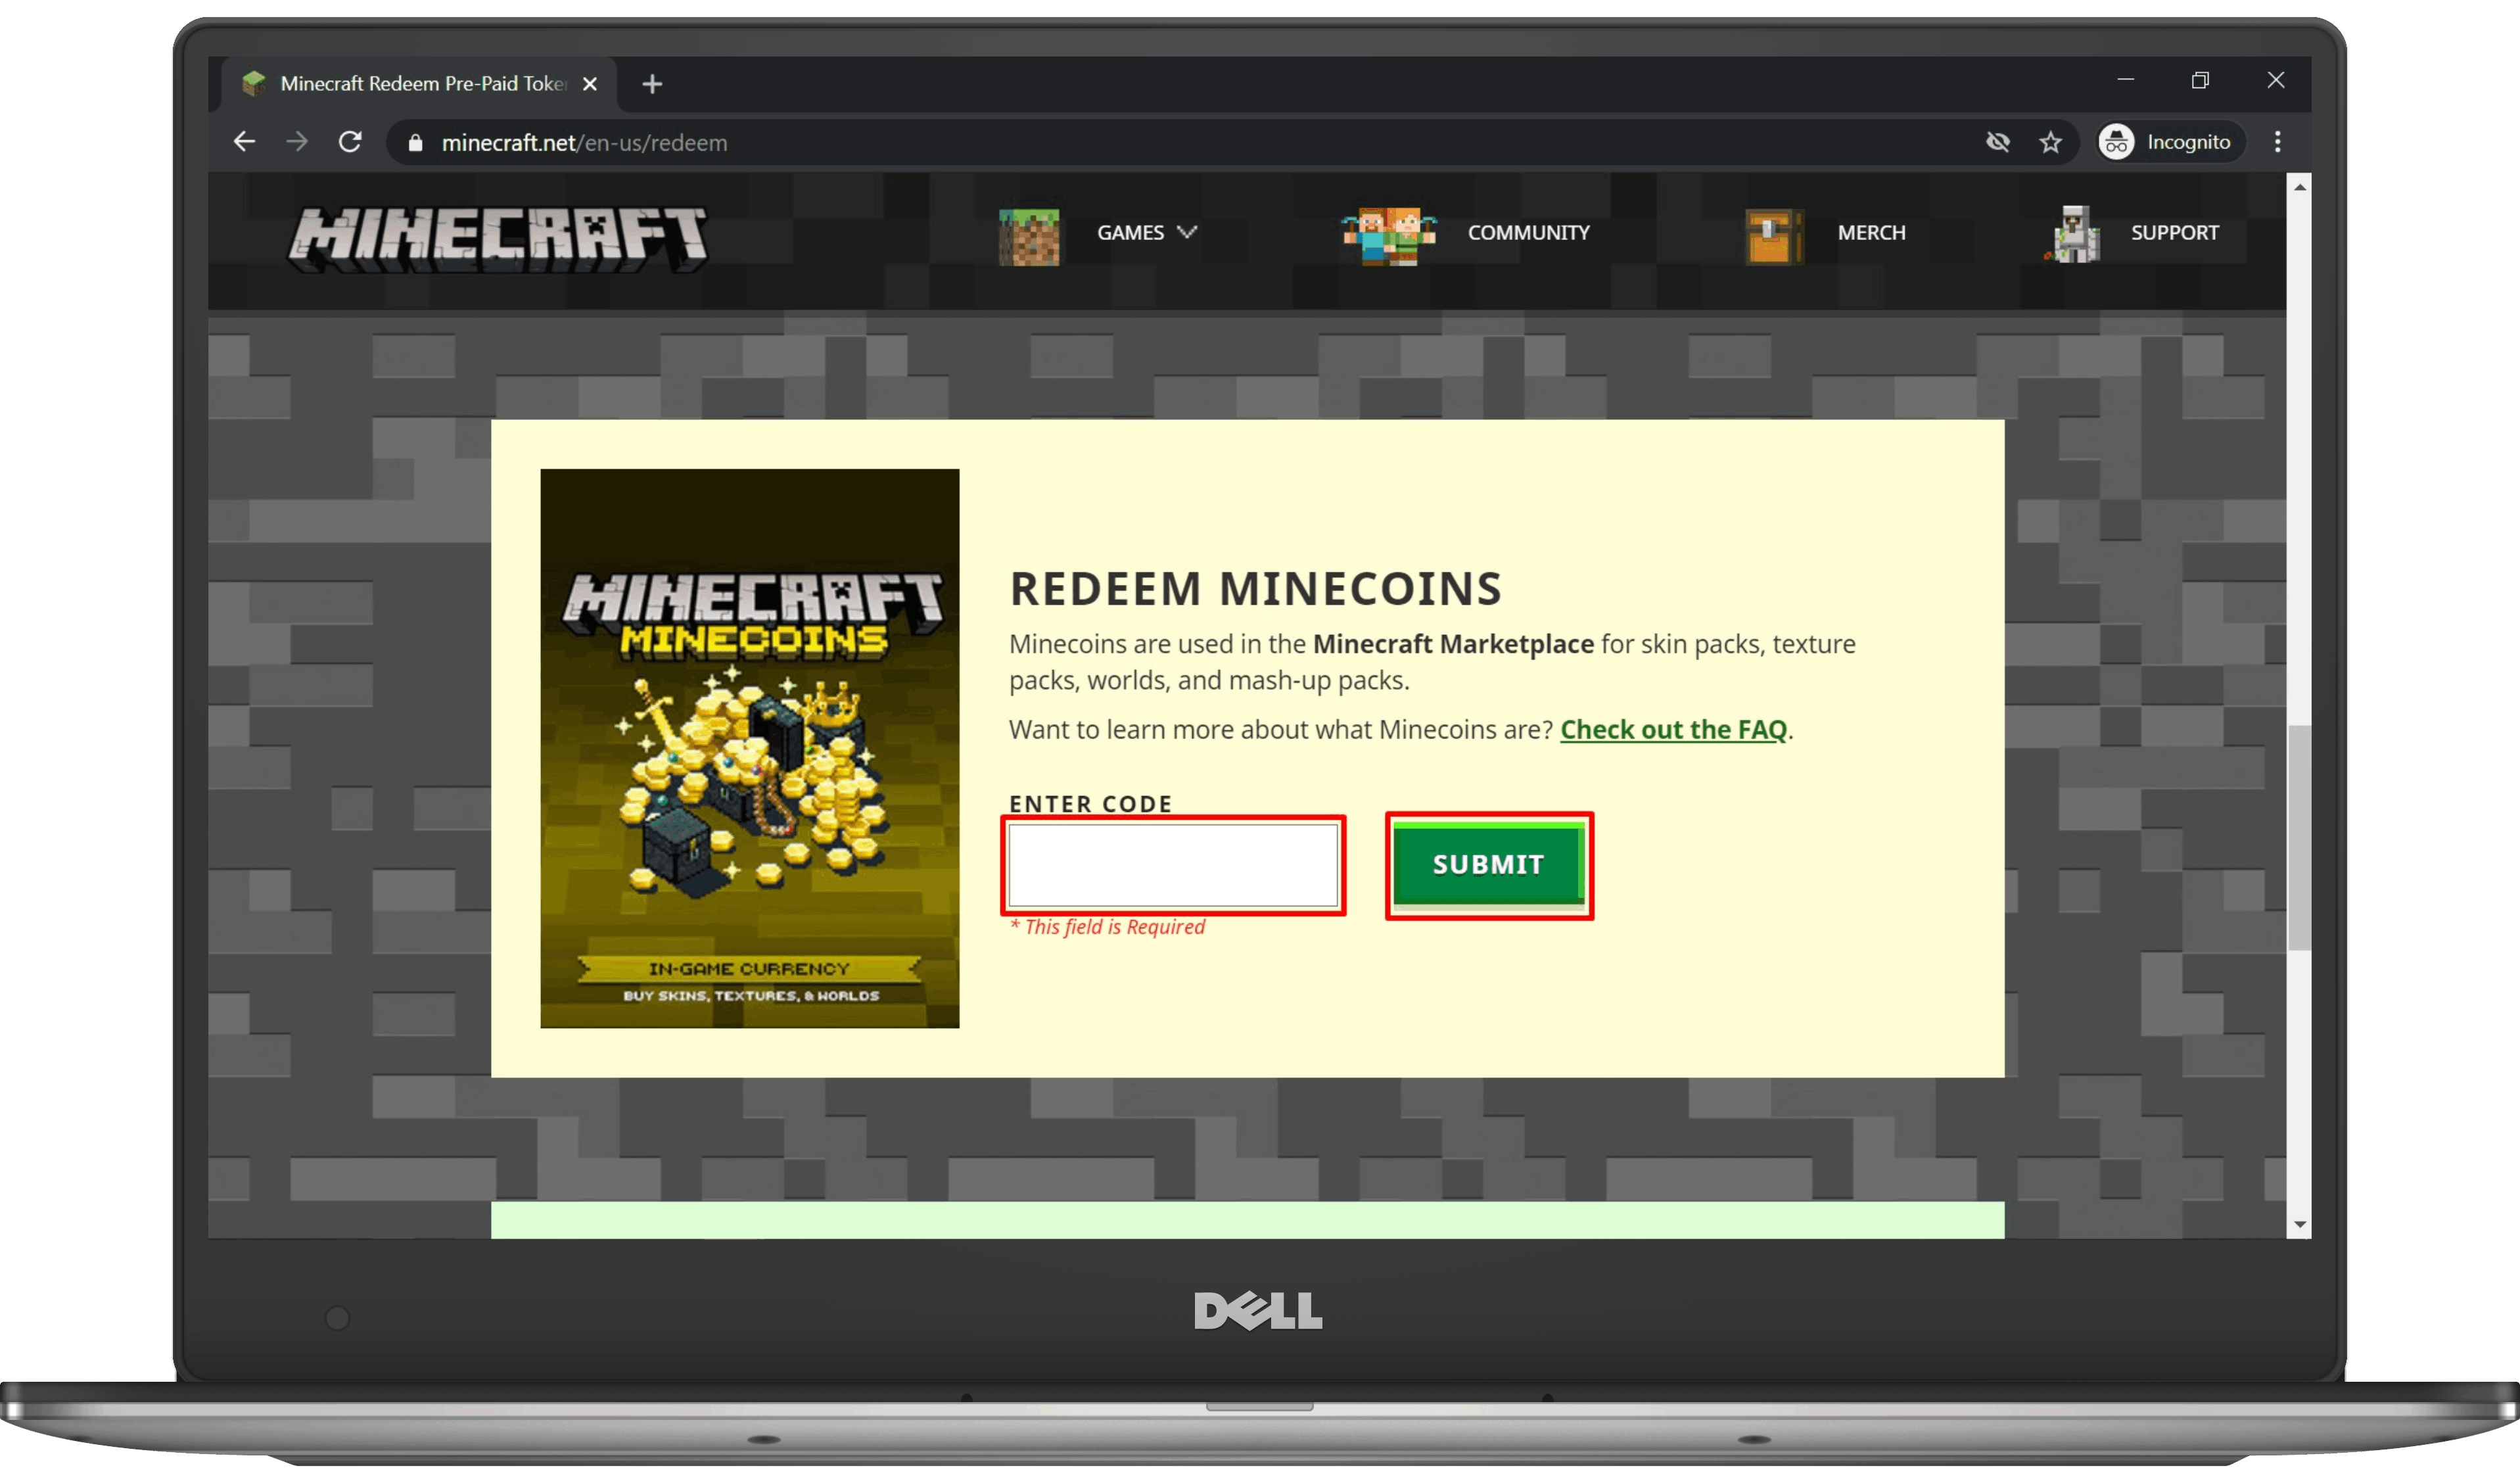This screenshot has height=1483, width=2520.
Task: Toggle the bookmark star for this page
Action: coord(2051,142)
